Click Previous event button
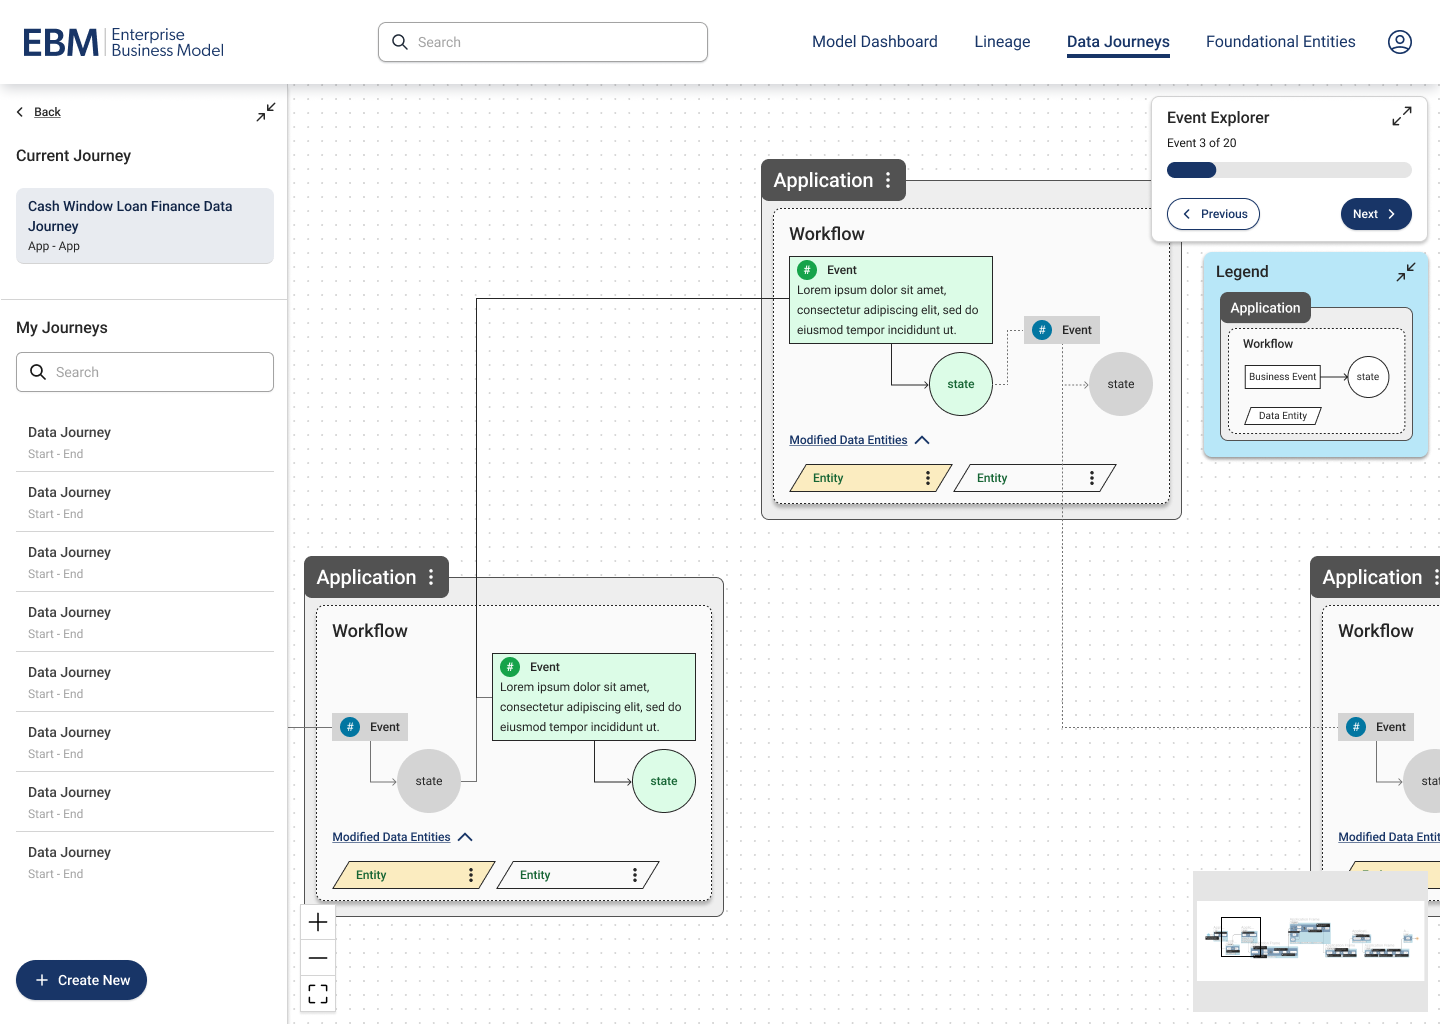 point(1214,214)
